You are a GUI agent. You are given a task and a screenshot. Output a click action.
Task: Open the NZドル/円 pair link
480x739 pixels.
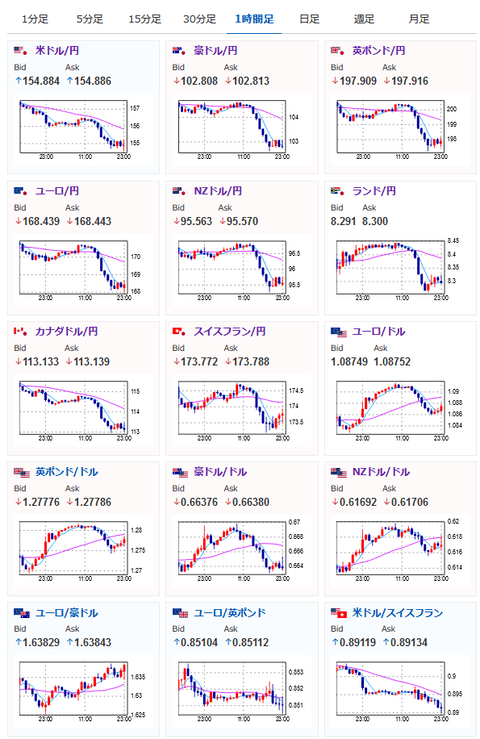tap(218, 191)
